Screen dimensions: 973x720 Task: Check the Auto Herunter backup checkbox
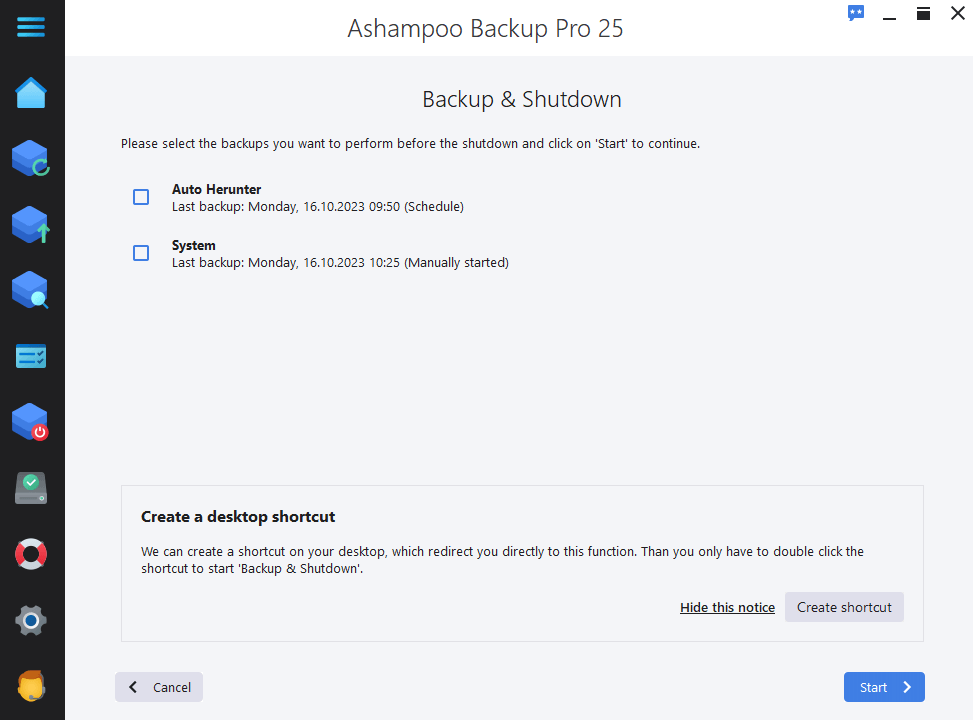140,197
